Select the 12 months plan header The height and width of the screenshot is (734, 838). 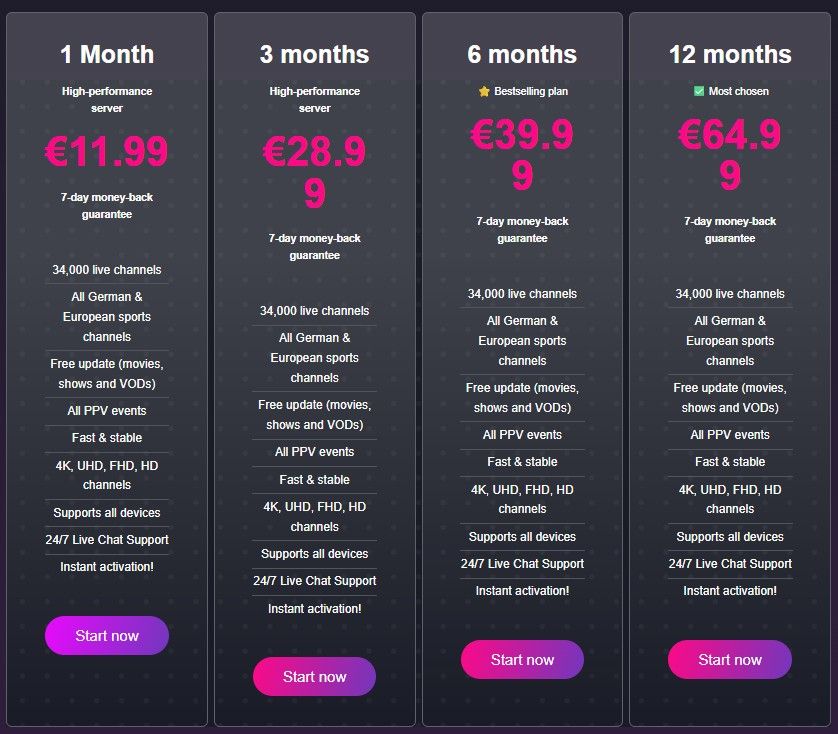(x=730, y=55)
